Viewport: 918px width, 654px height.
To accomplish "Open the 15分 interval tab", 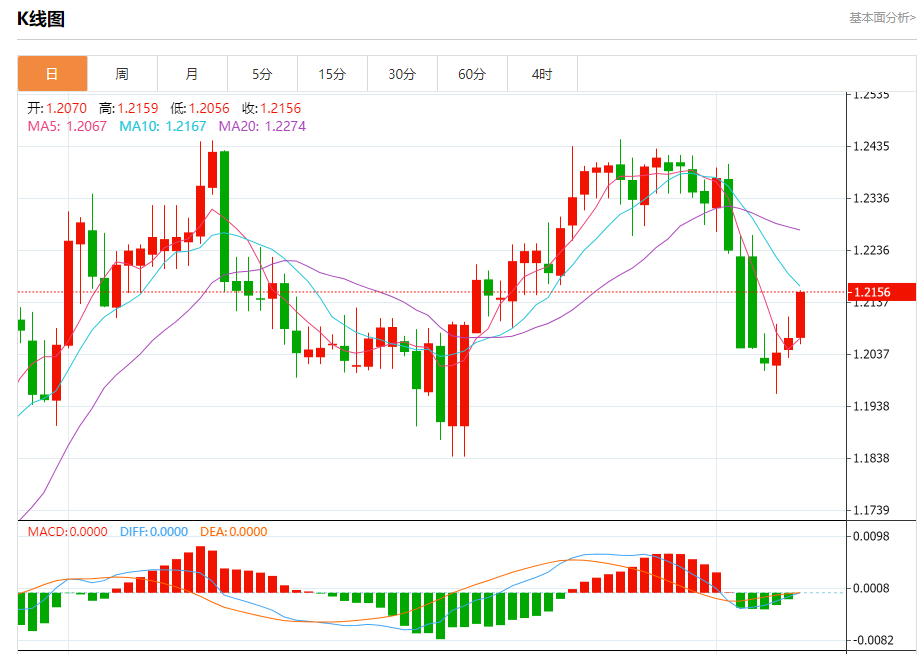I will (x=332, y=74).
